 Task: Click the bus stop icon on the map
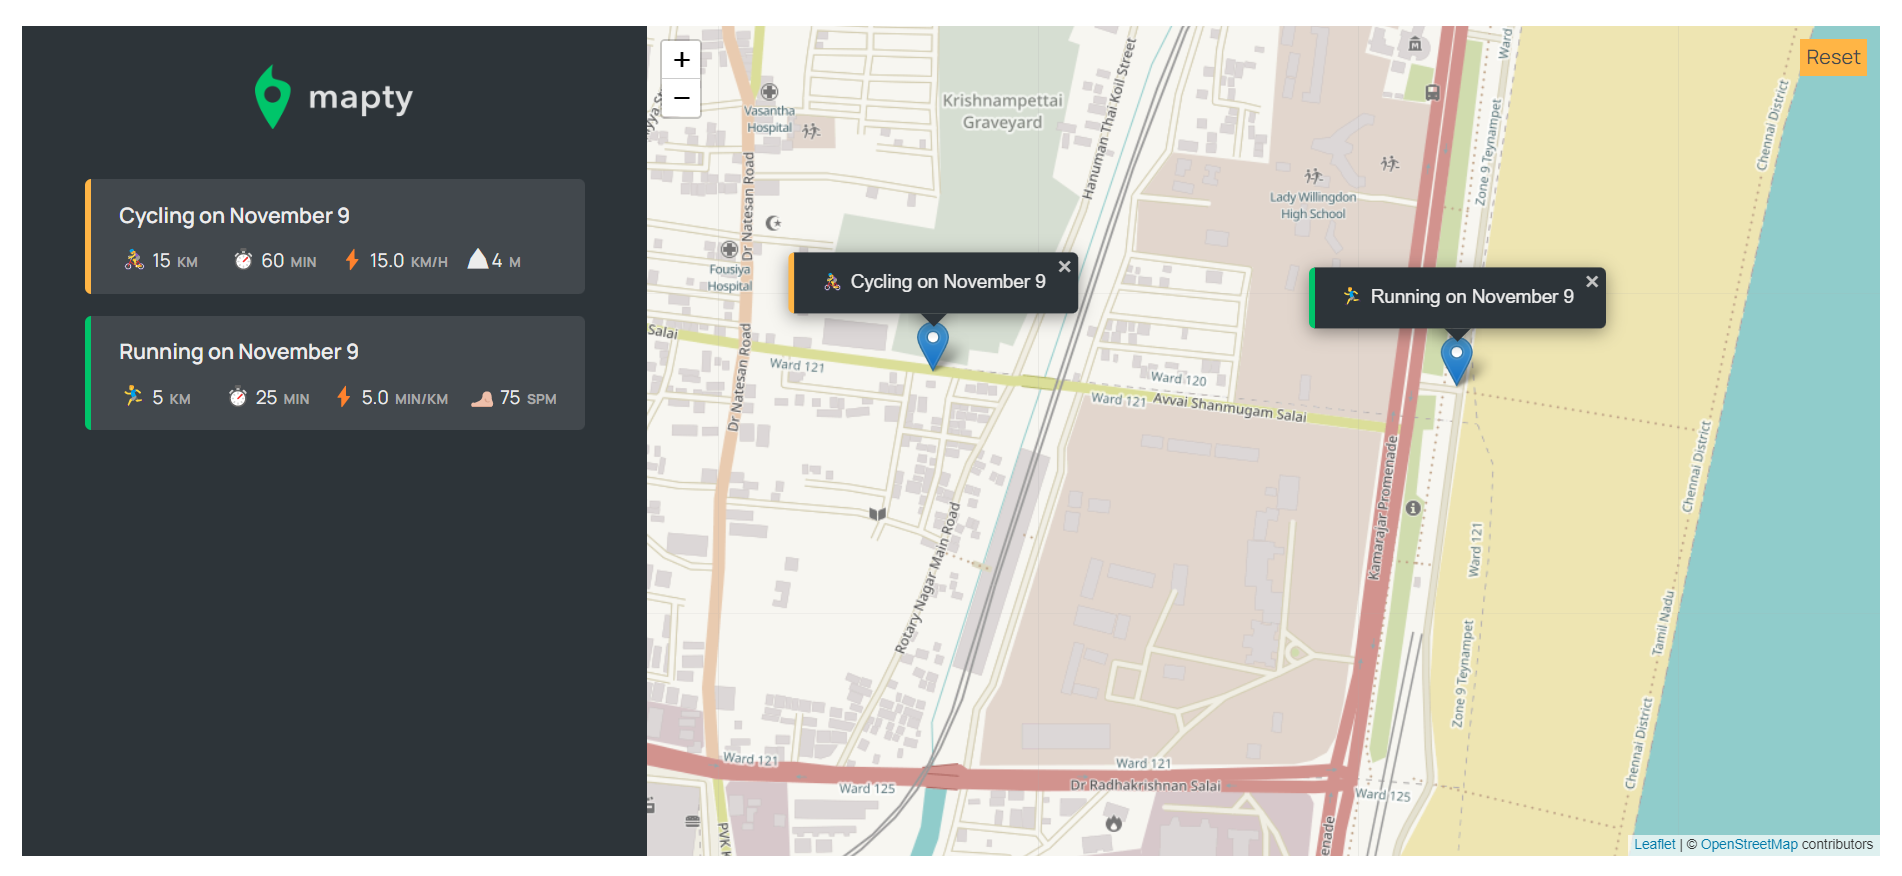[x=1432, y=93]
